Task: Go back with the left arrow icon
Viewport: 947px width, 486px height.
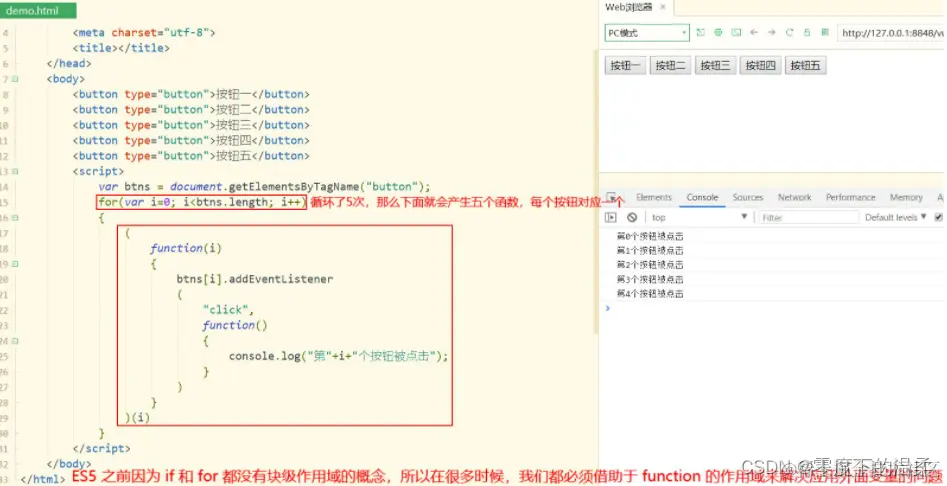Action: [754, 33]
